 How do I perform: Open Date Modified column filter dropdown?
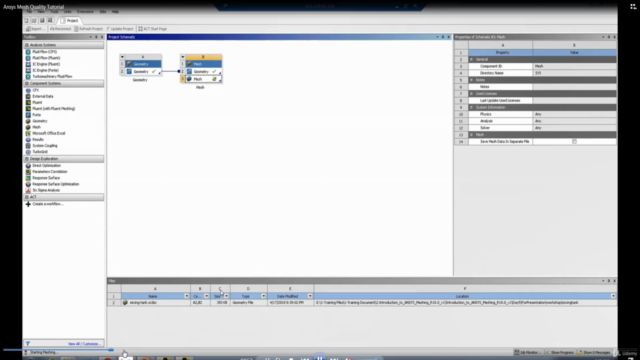(x=310, y=296)
